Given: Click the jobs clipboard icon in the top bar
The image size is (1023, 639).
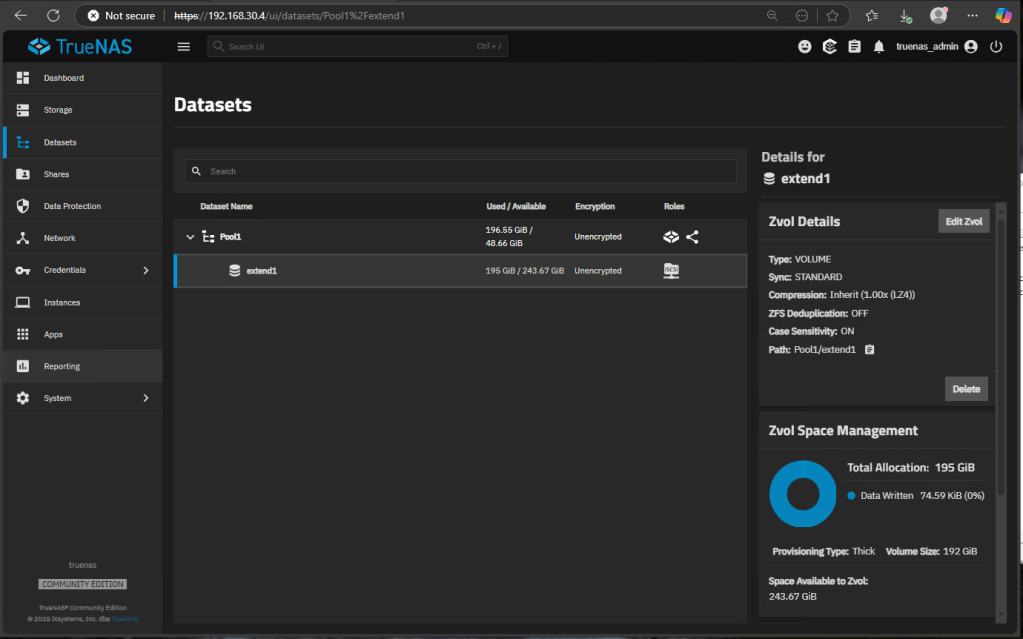Looking at the screenshot, I should pyautogui.click(x=854, y=47).
